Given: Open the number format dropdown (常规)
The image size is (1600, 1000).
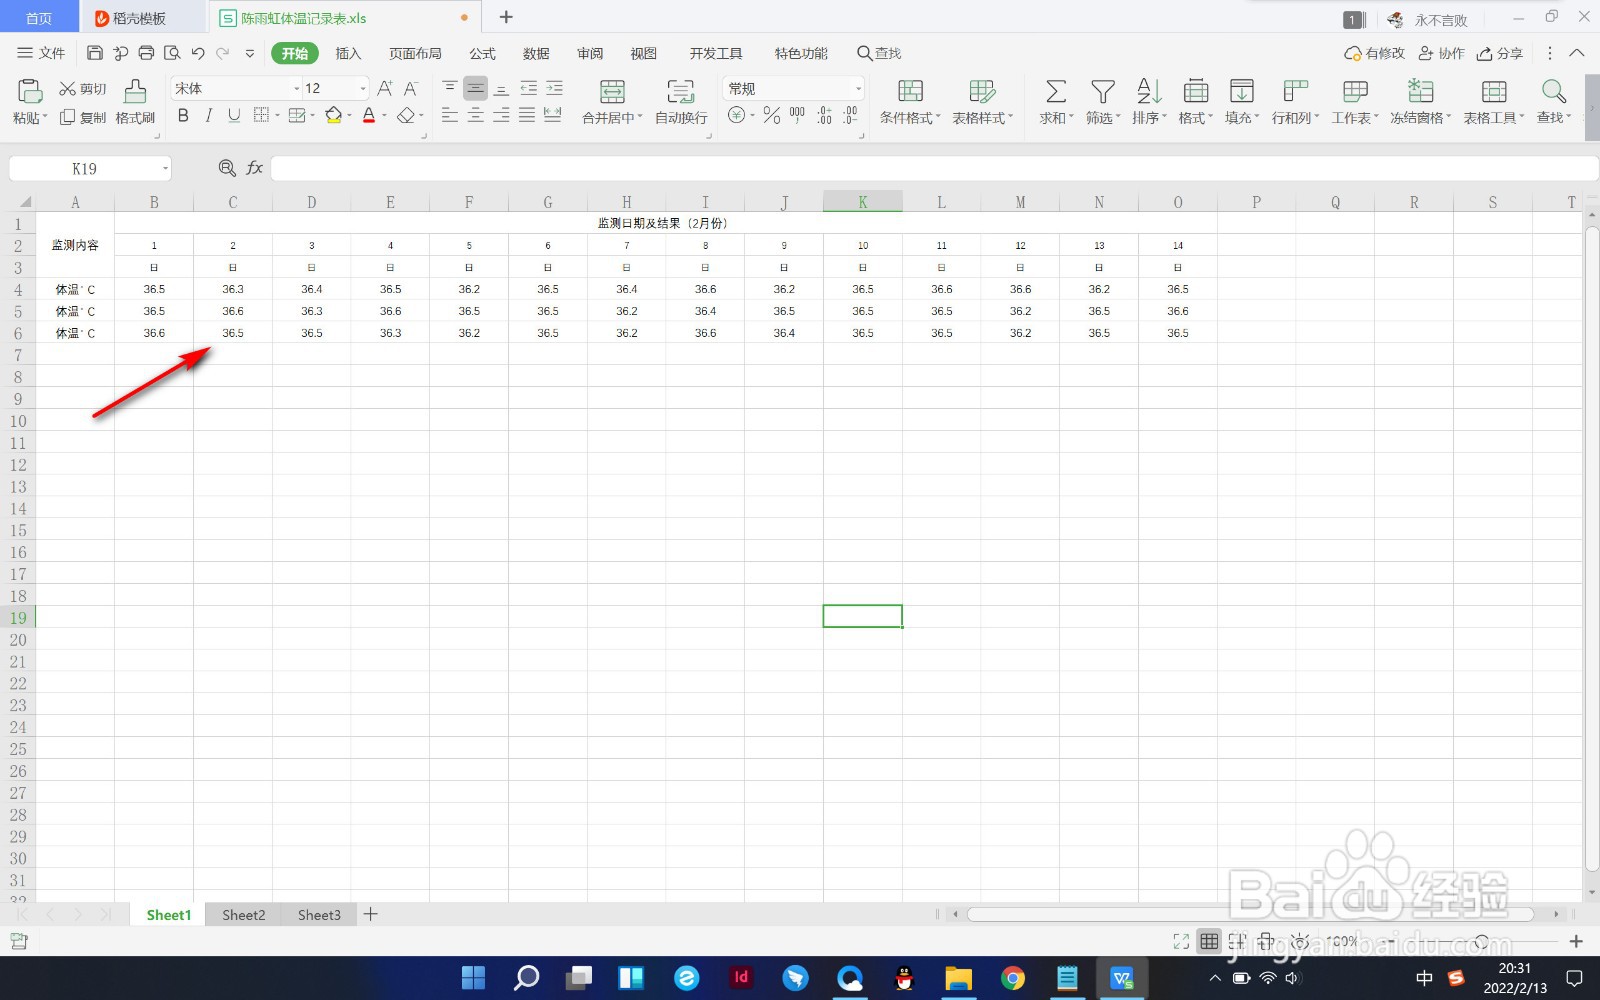Looking at the screenshot, I should pyautogui.click(x=857, y=88).
